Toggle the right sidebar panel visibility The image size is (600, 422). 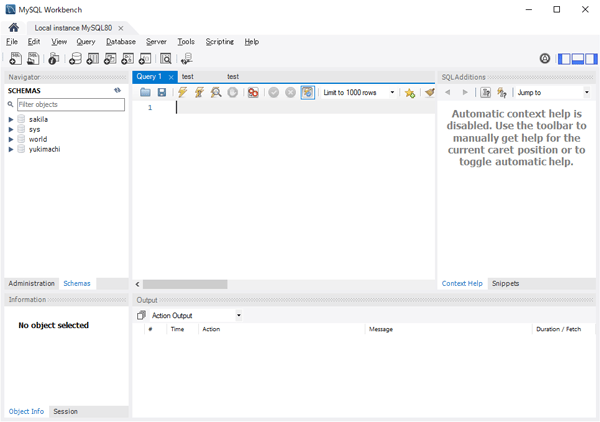[591, 59]
